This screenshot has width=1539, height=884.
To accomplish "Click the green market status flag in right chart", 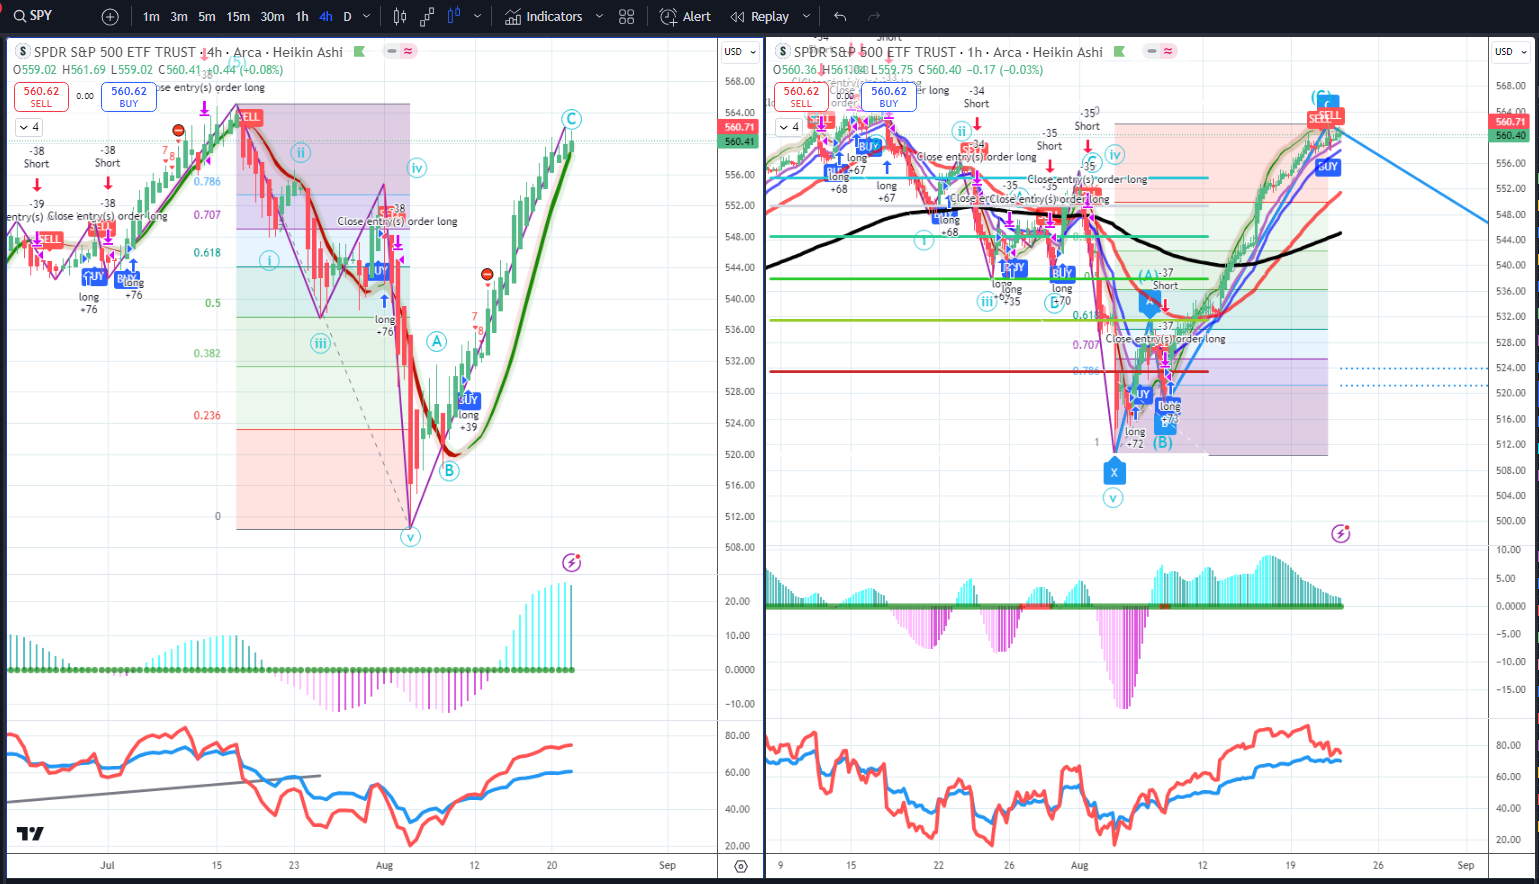I will tap(1119, 52).
